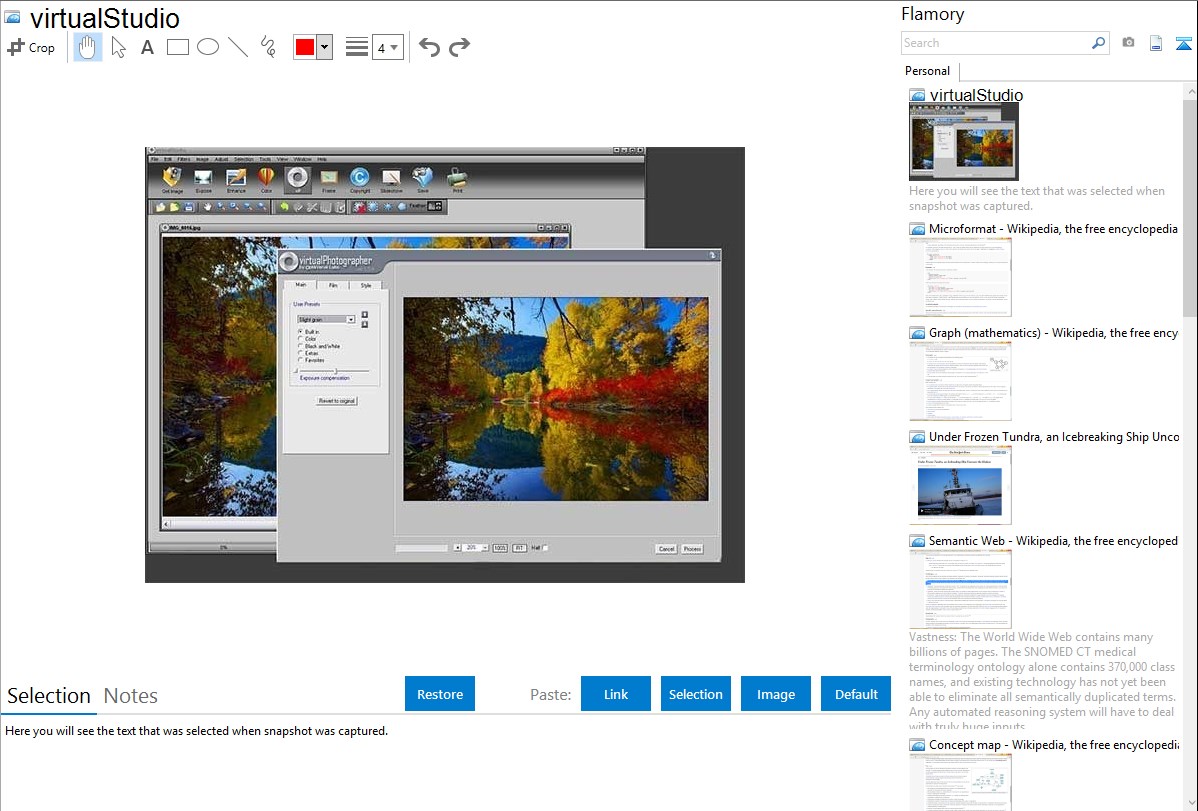The image size is (1198, 811).
Task: Choose the text annotation tool
Action: [x=147, y=47]
